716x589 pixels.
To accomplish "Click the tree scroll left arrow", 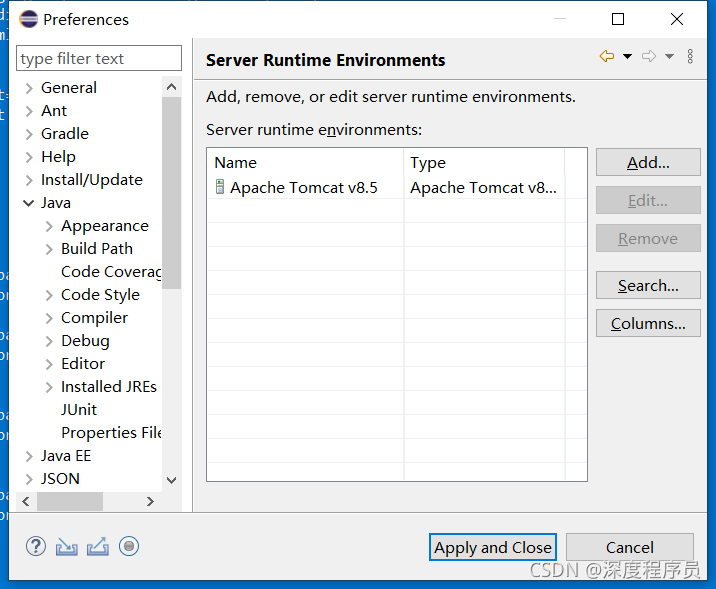I will 26,501.
